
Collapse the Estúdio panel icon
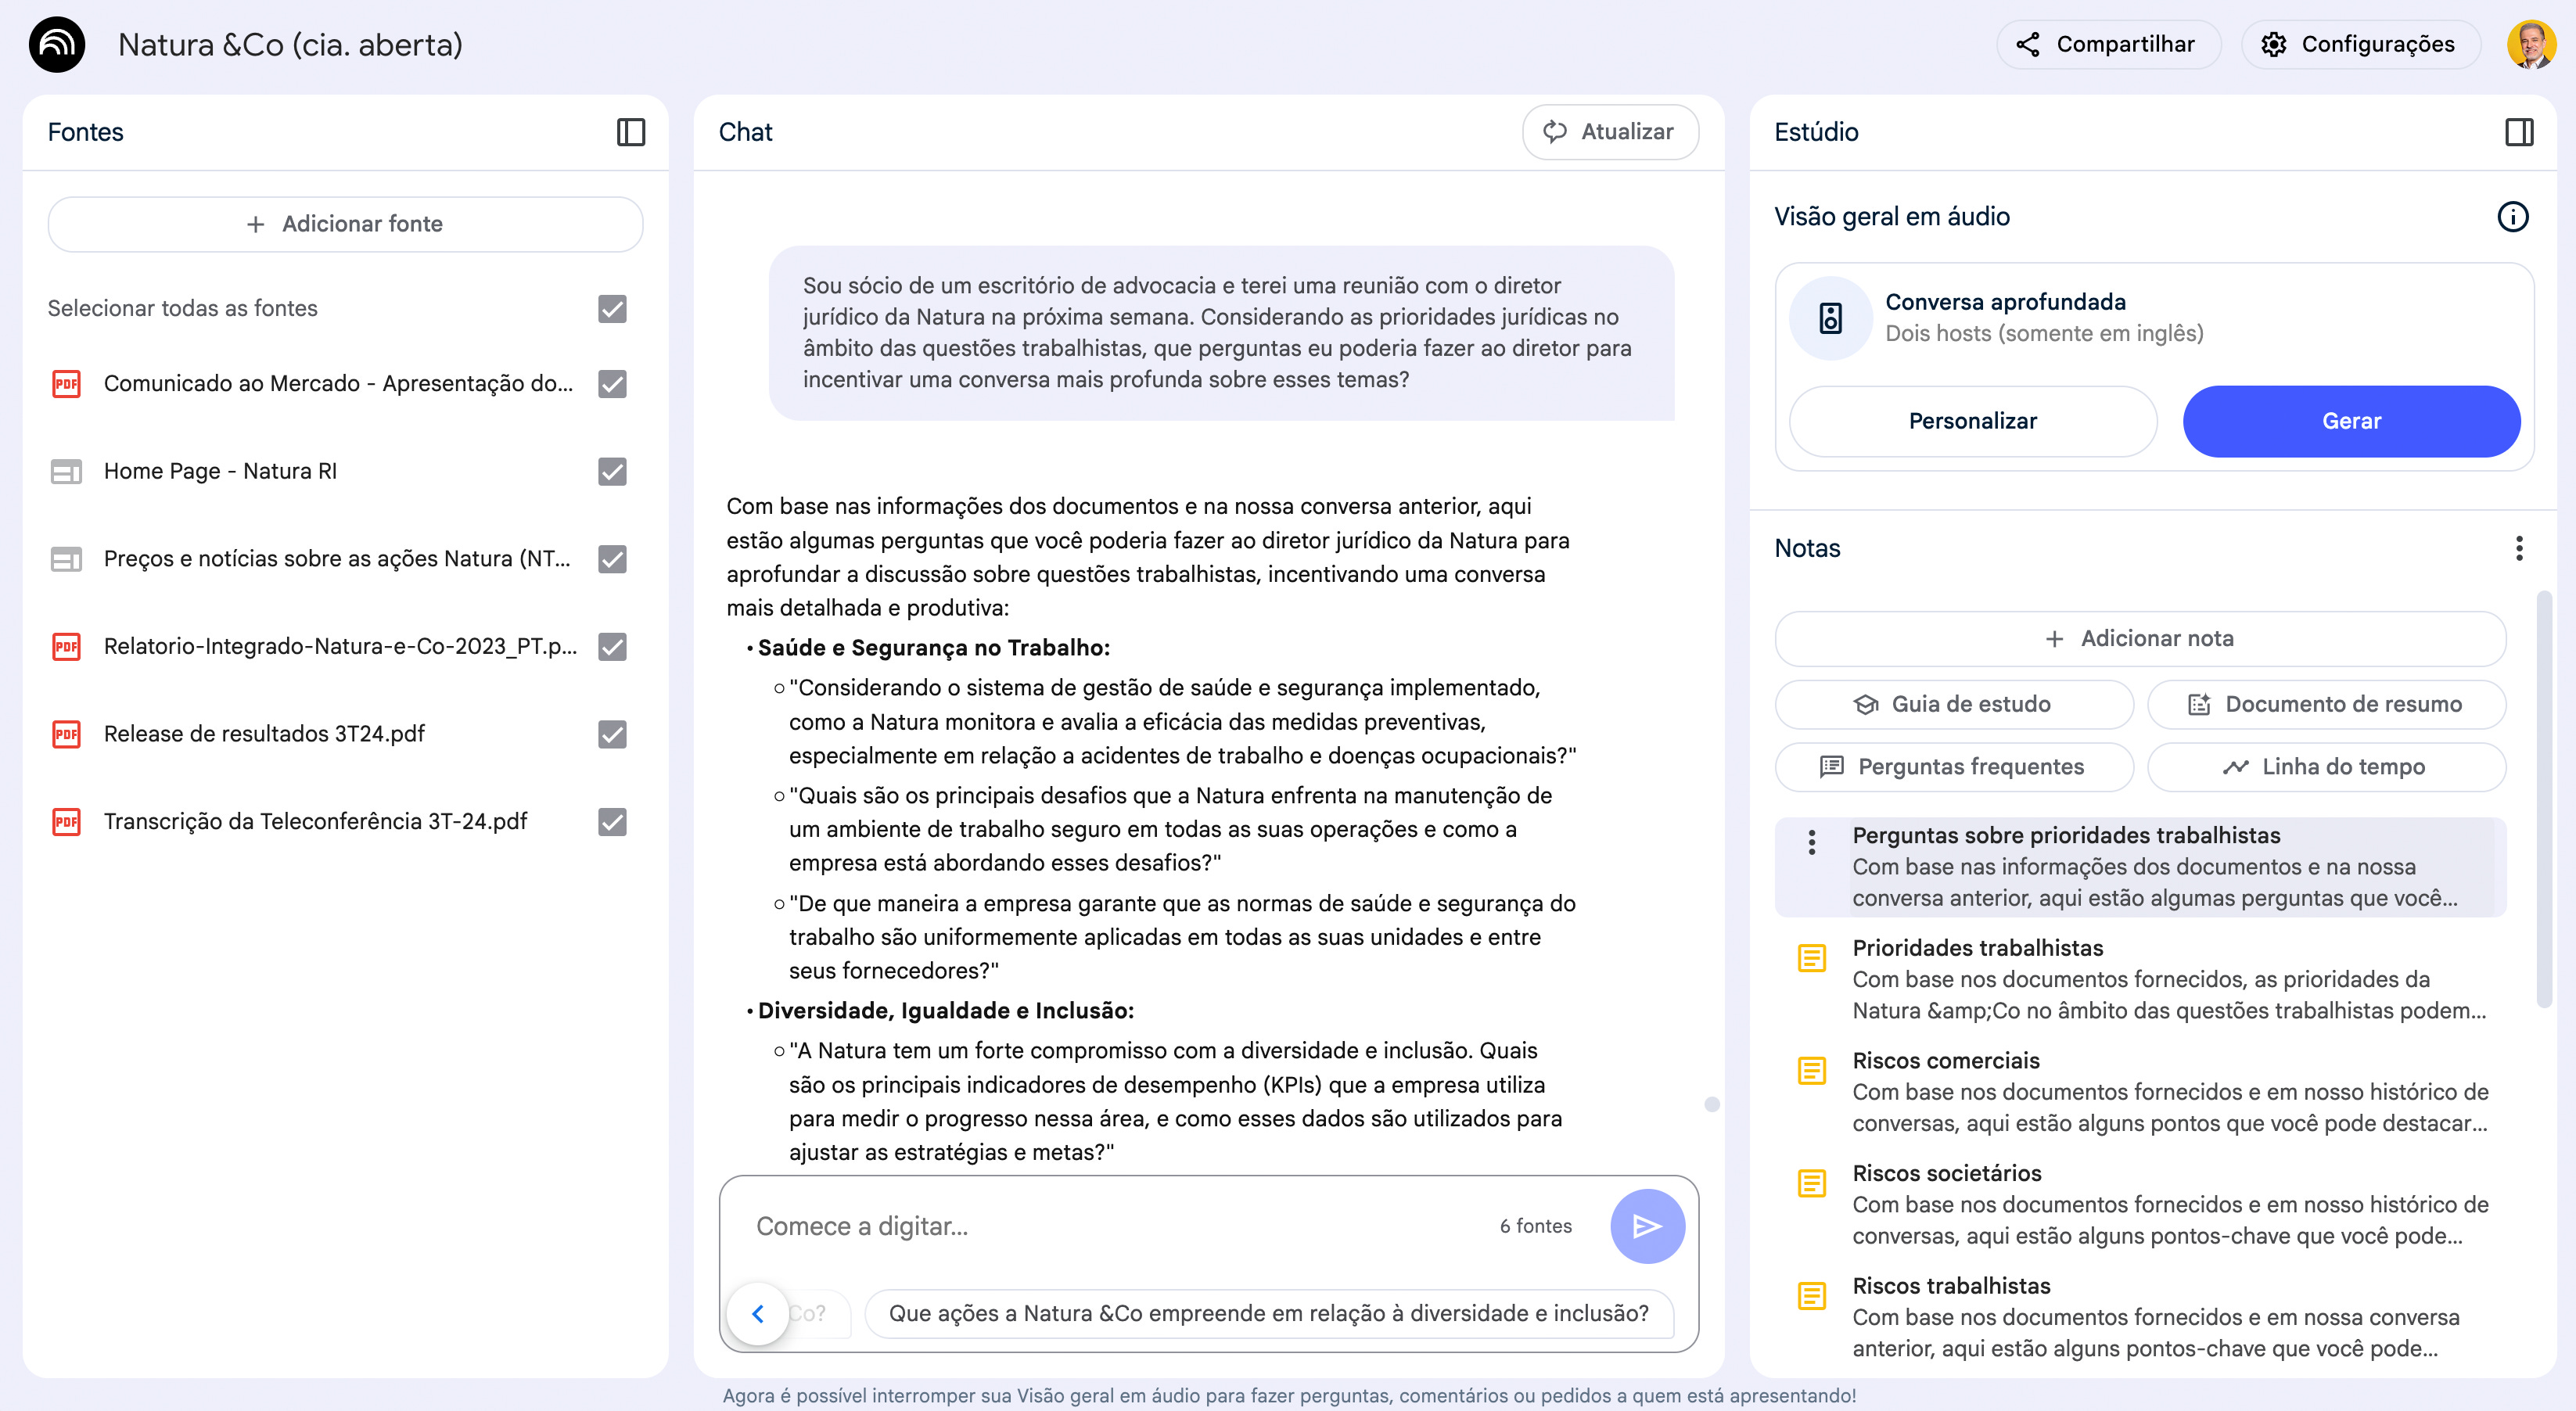click(x=2518, y=132)
